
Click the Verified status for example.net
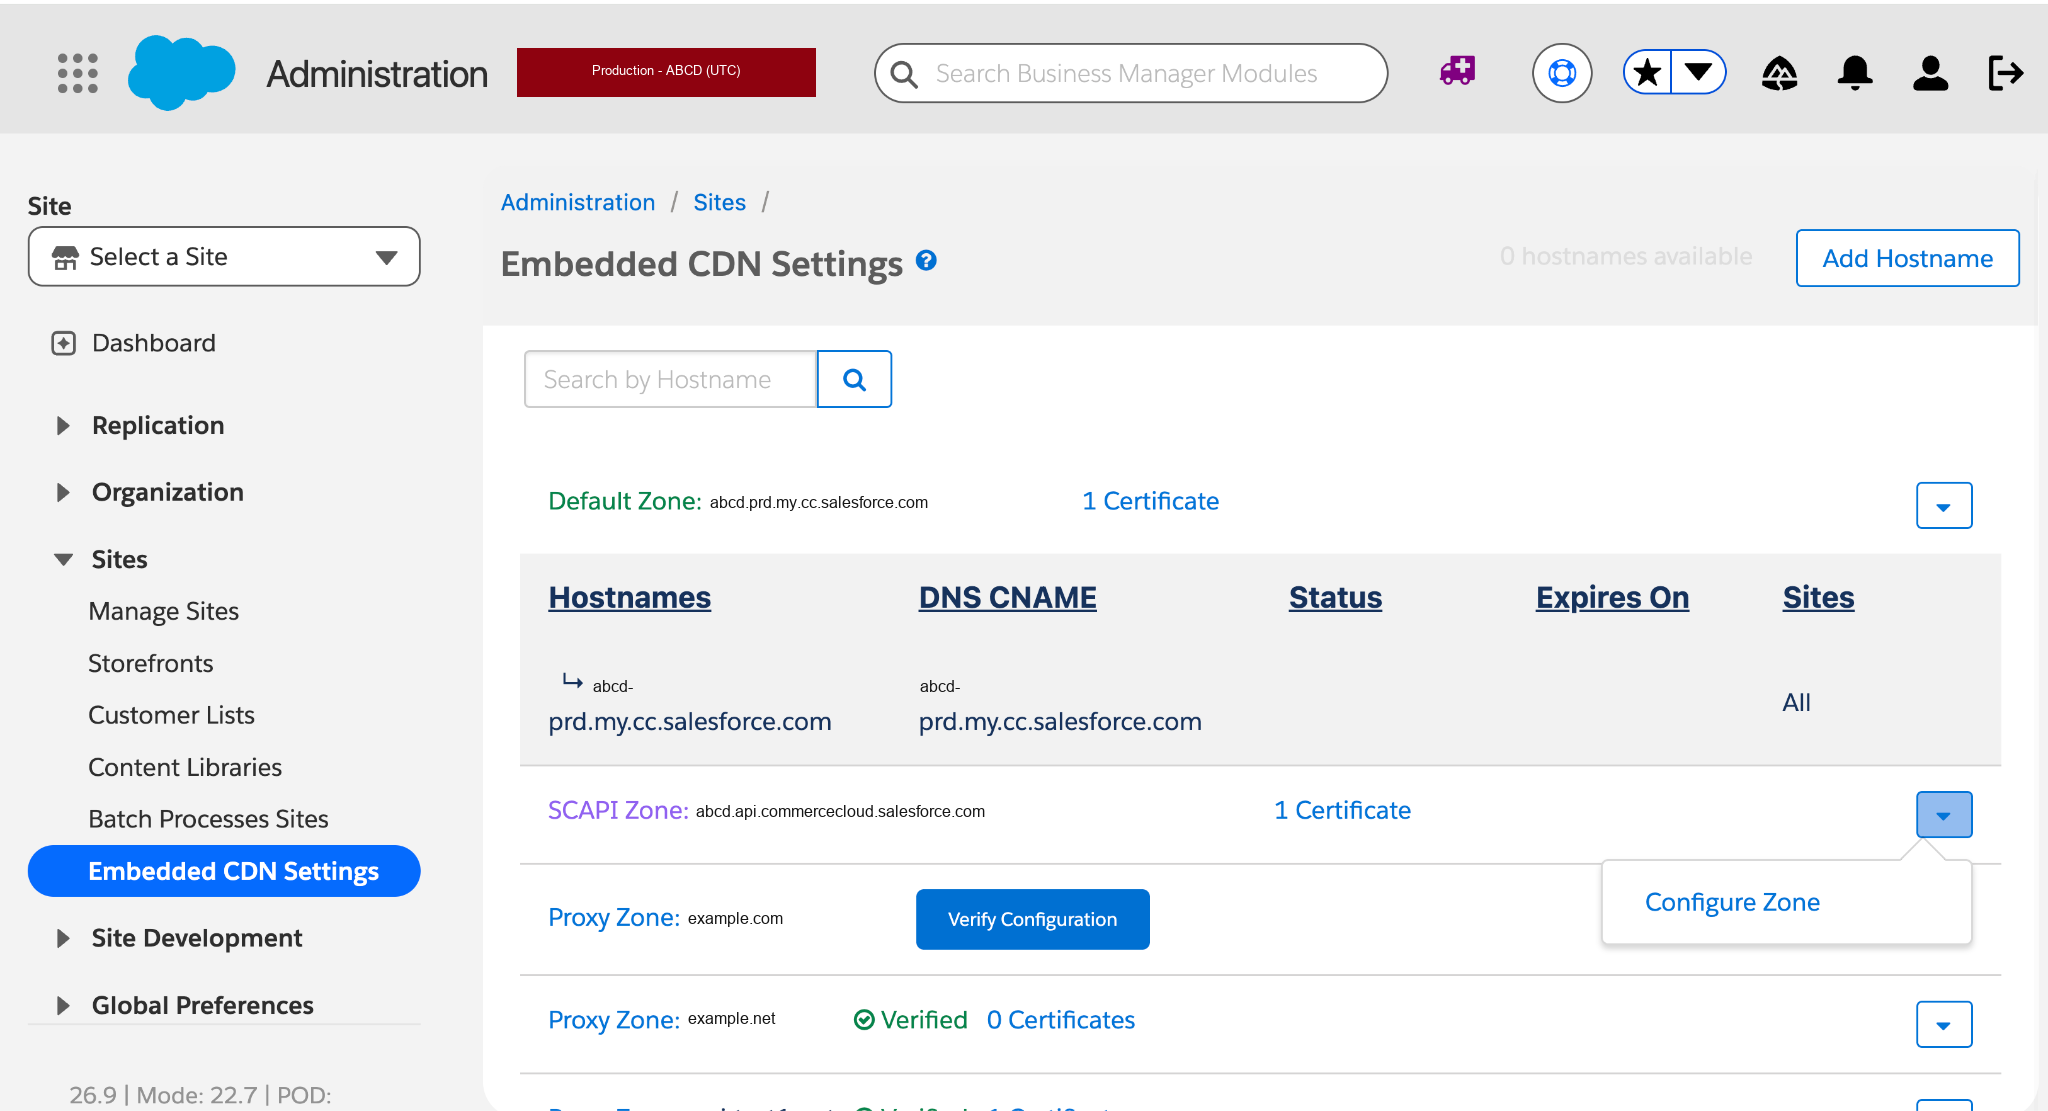(910, 1020)
